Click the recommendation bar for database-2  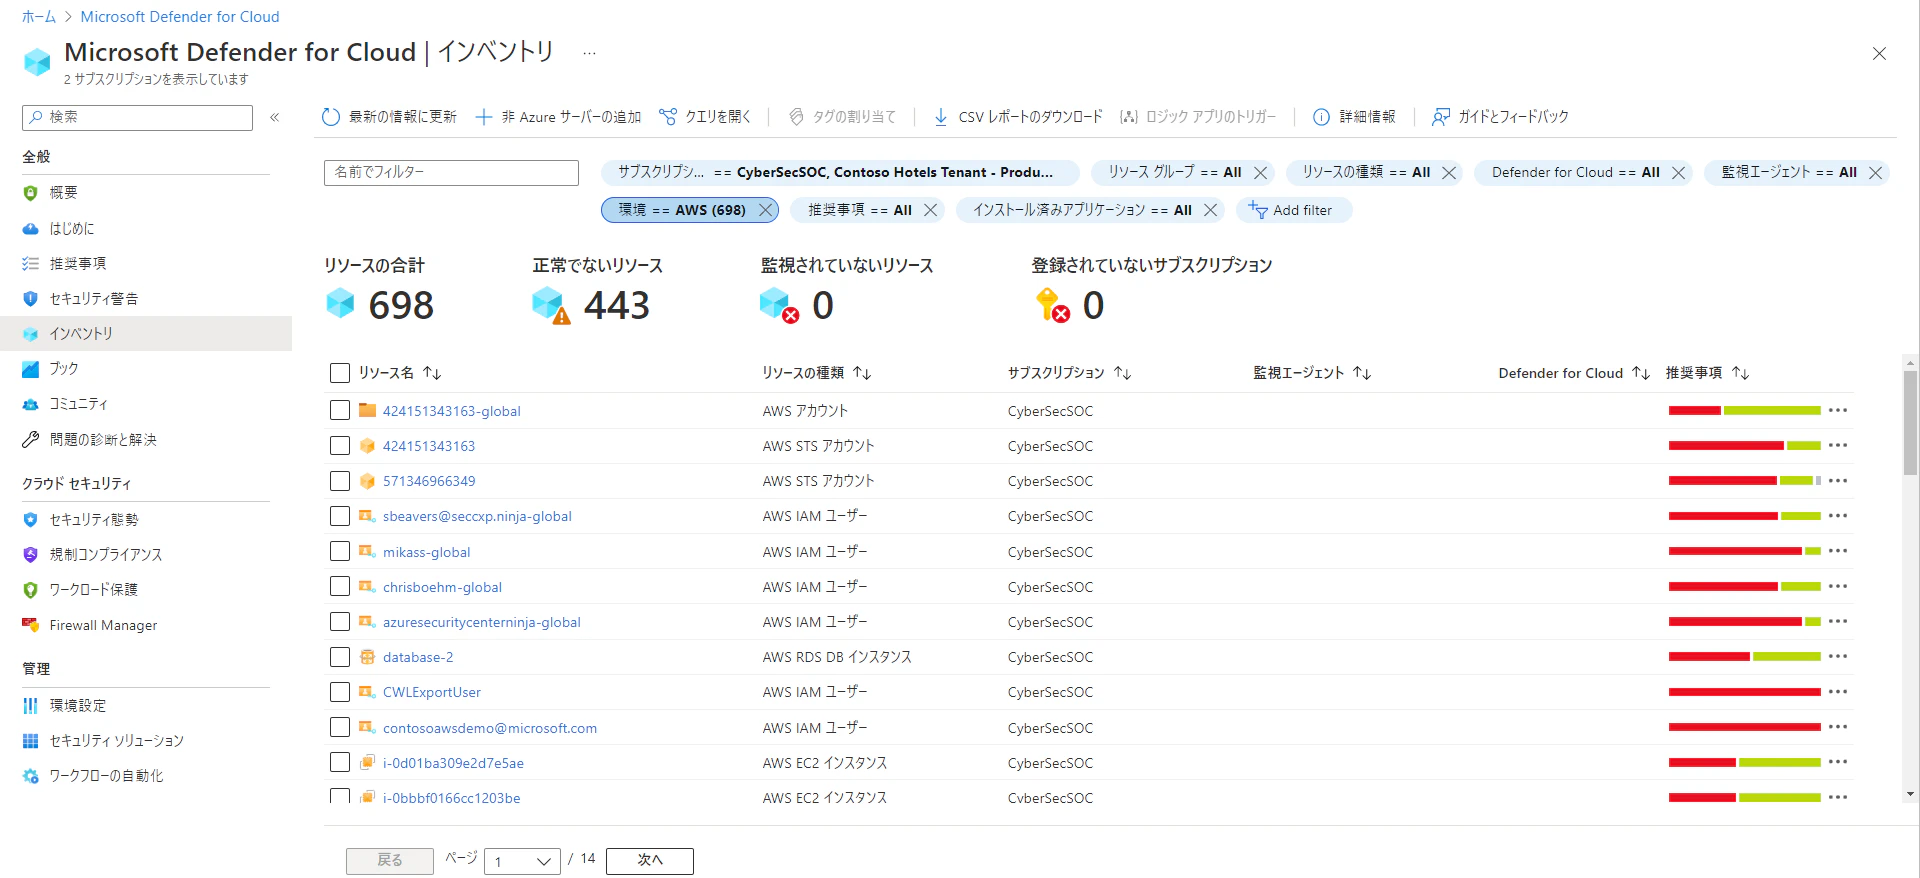tap(1744, 657)
